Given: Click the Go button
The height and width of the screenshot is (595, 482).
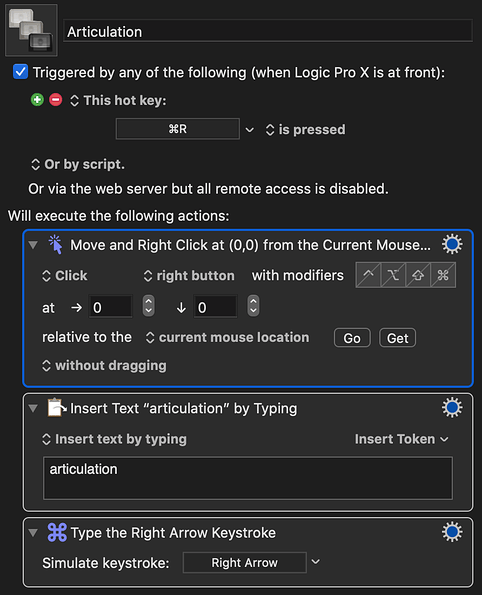Looking at the screenshot, I should (352, 338).
